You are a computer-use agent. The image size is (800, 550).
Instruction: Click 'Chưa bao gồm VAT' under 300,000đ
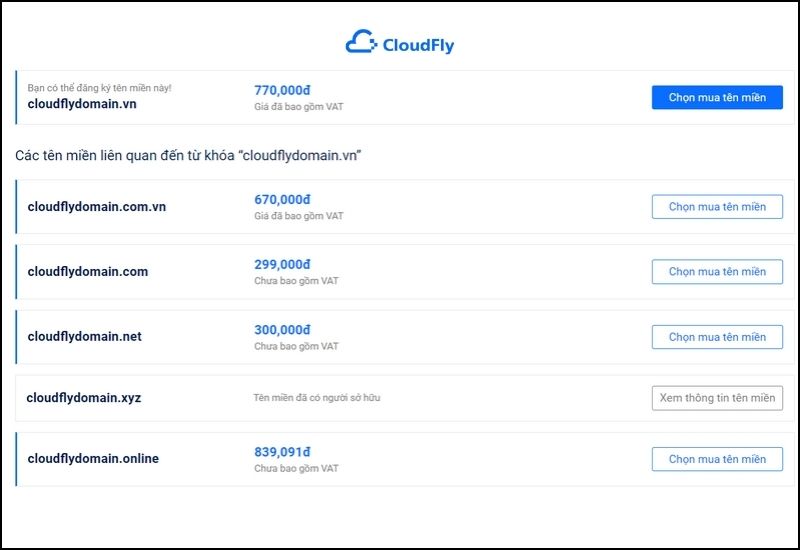[296, 346]
